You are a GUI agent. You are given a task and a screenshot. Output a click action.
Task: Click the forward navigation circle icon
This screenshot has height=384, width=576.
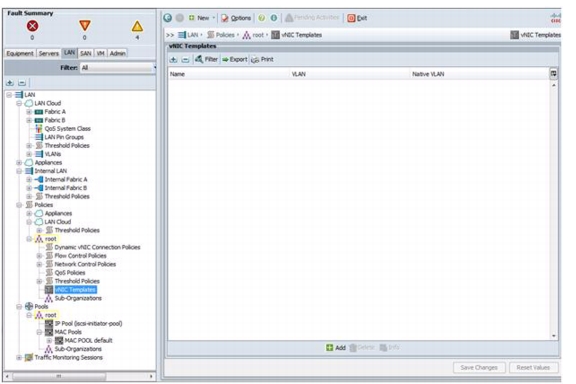(180, 18)
